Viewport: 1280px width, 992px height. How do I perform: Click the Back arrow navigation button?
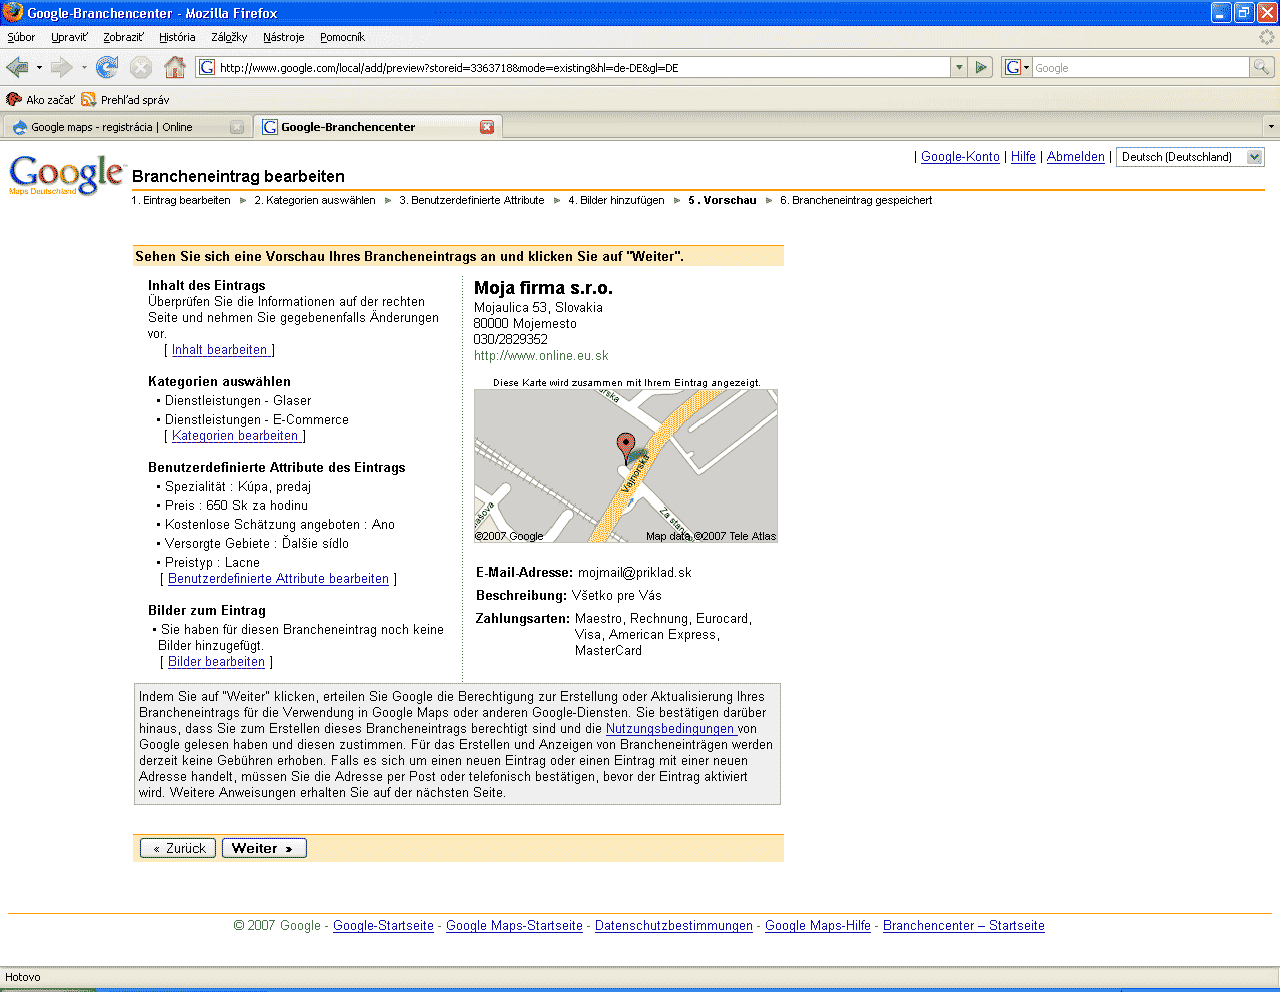point(17,67)
